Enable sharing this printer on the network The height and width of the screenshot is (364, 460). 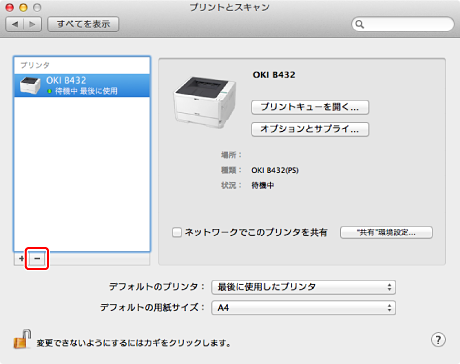tap(177, 232)
